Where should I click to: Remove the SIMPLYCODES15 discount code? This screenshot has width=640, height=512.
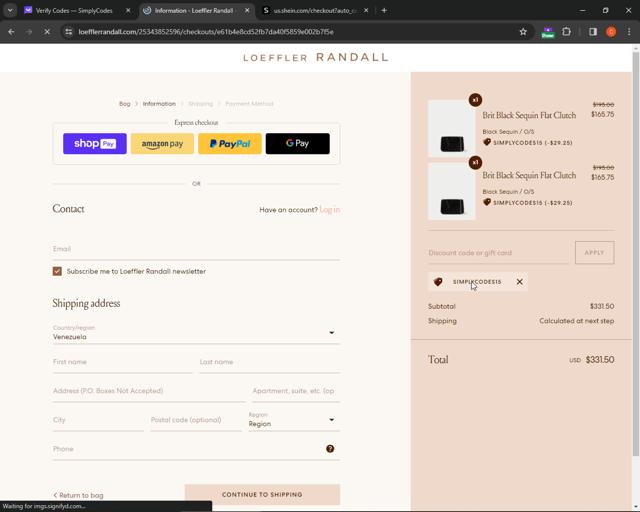520,282
